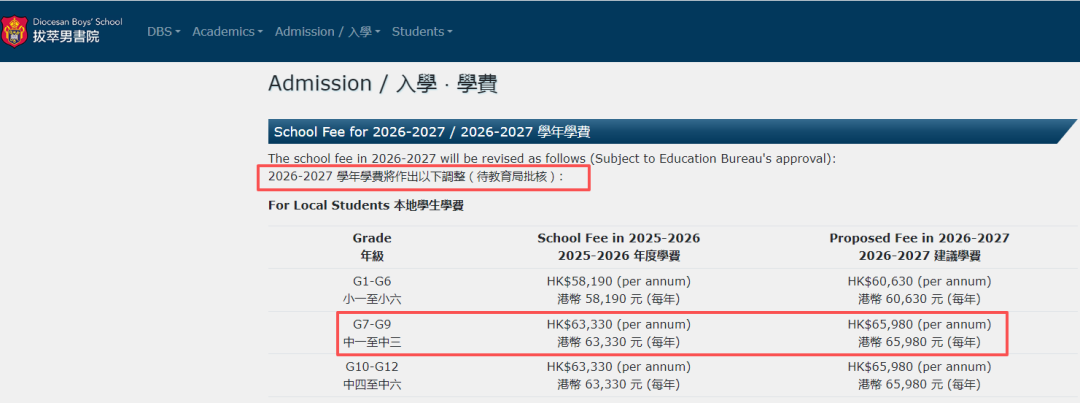Image resolution: width=1080 pixels, height=403 pixels.
Task: Click the 拔萃男書院 school name text
Action: [66, 37]
